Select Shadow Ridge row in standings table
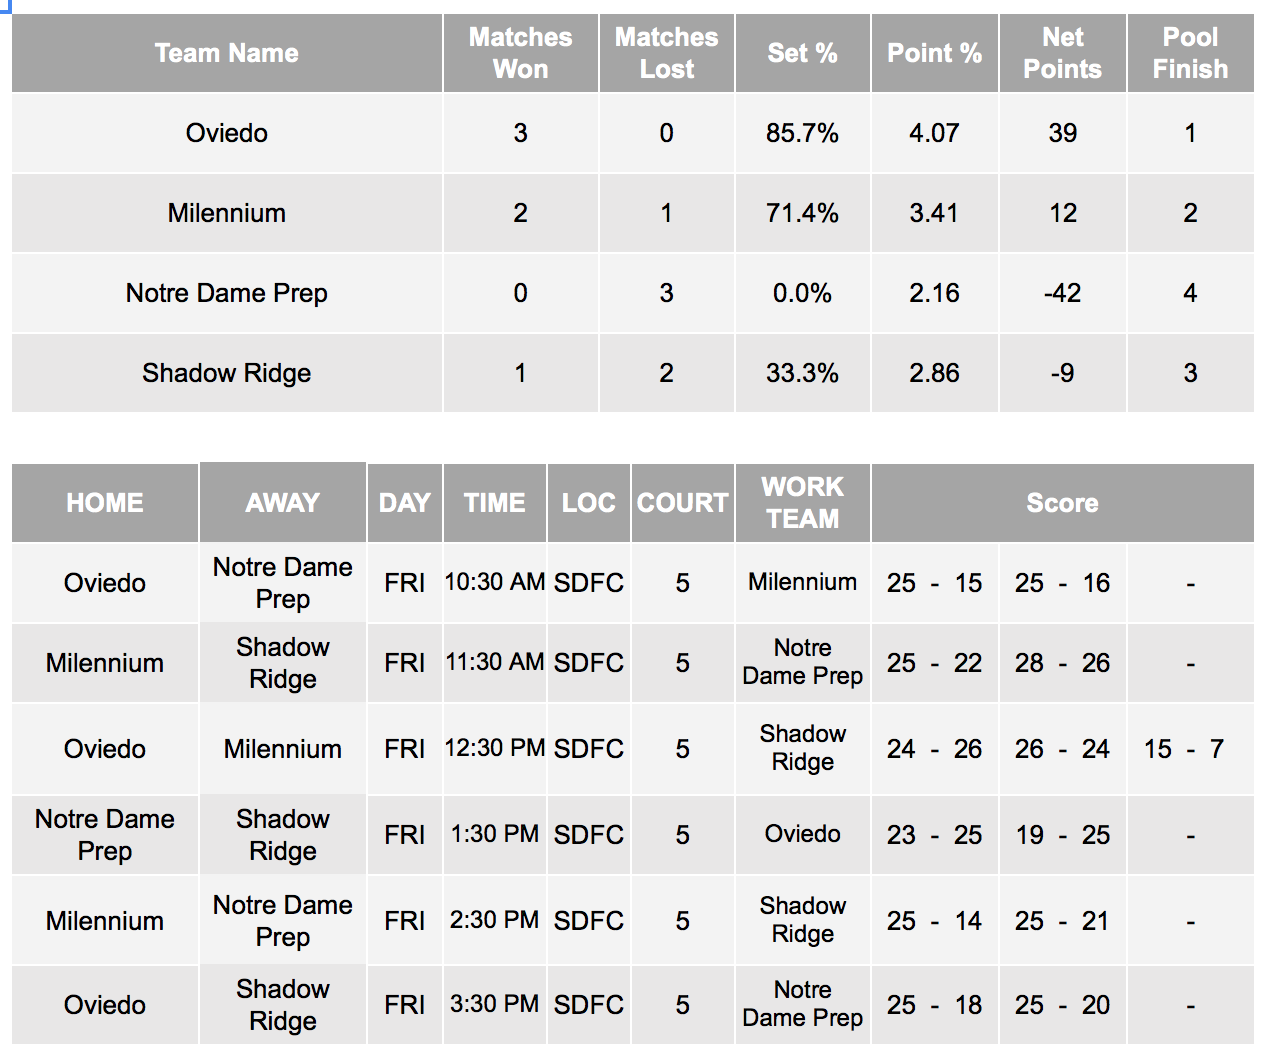Viewport: 1266px width, 1064px height. click(x=633, y=373)
